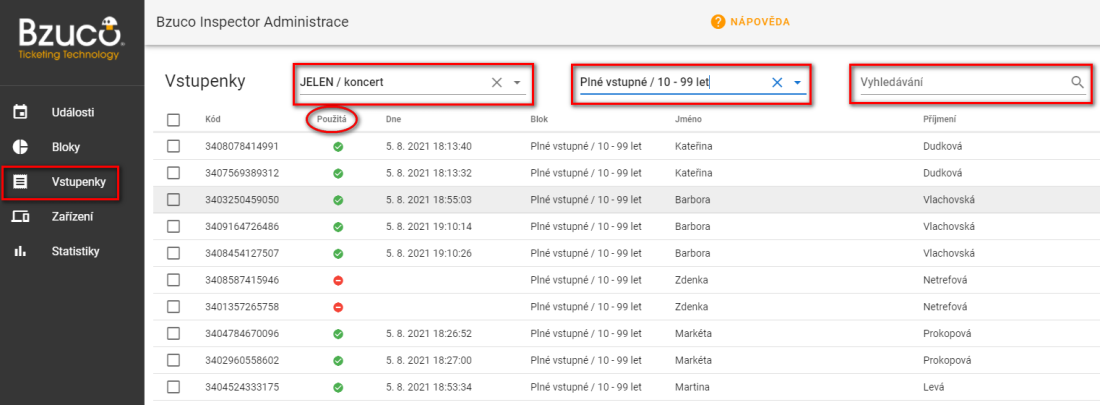
Task: Click the Bzuco logo
Action: [x=71, y=34]
